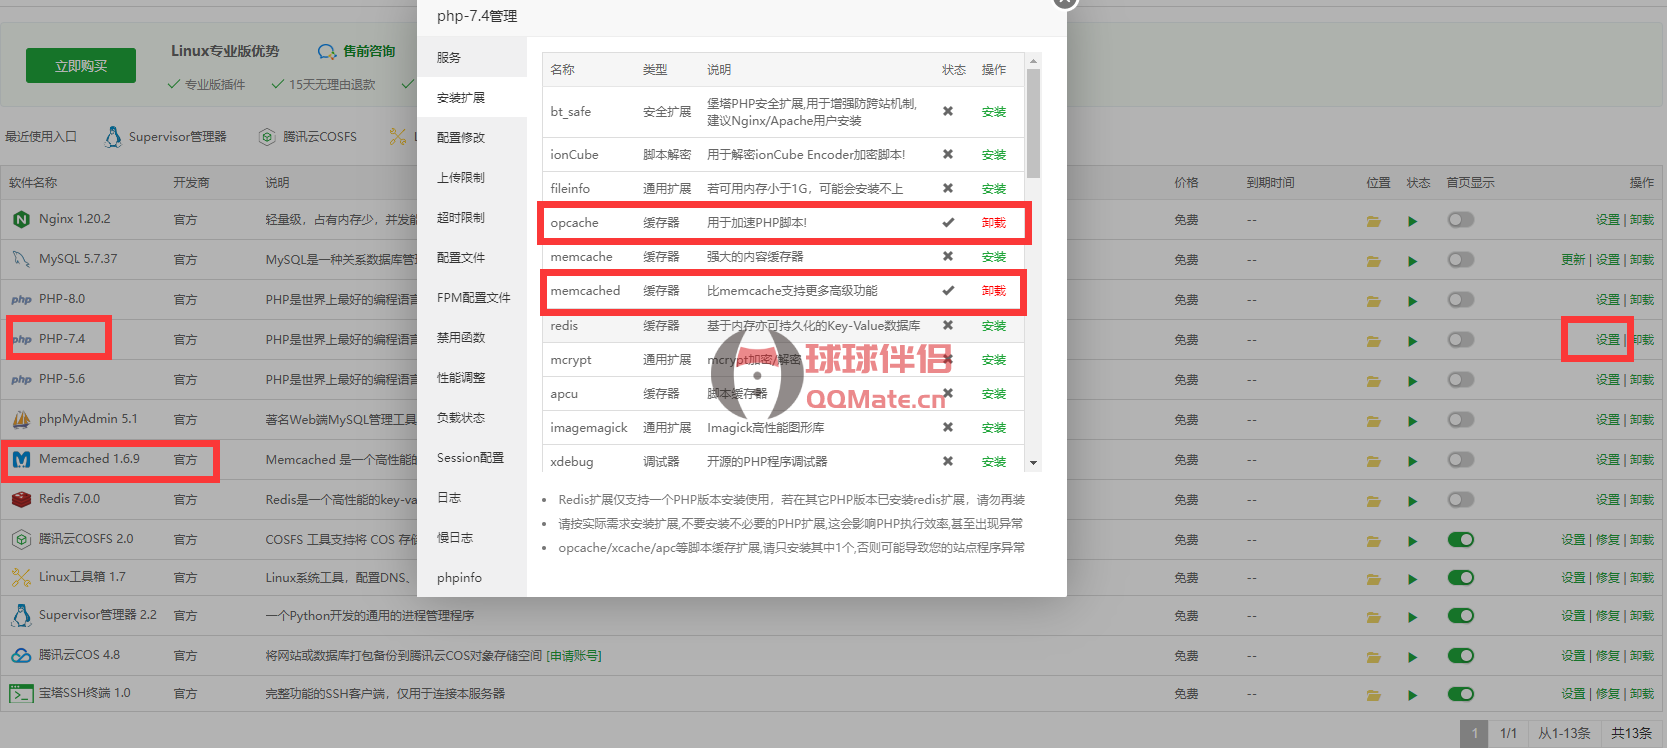Click the Linux工具箱 1.7 icon

[x=21, y=577]
